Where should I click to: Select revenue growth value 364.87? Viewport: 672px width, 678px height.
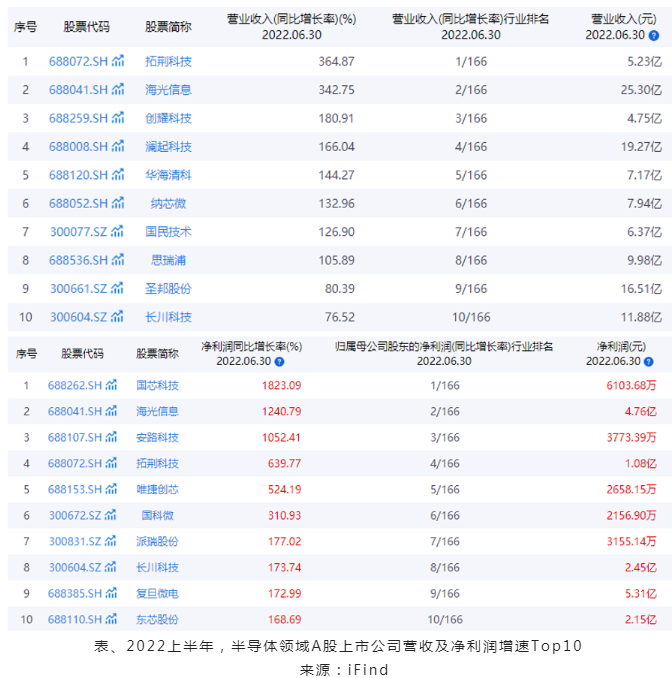pyautogui.click(x=336, y=61)
